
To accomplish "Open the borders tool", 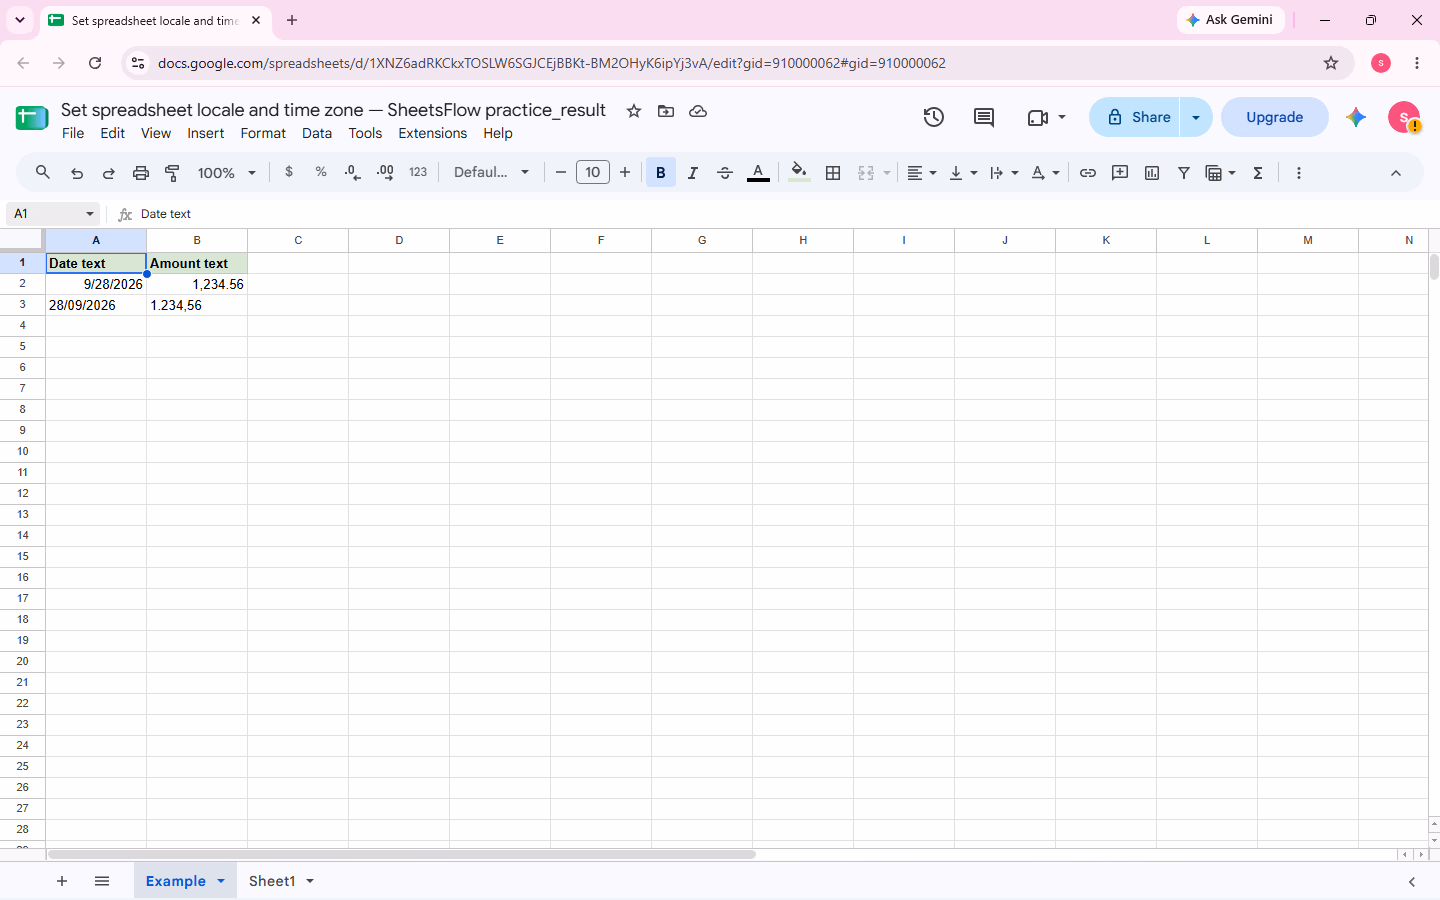I will (833, 173).
